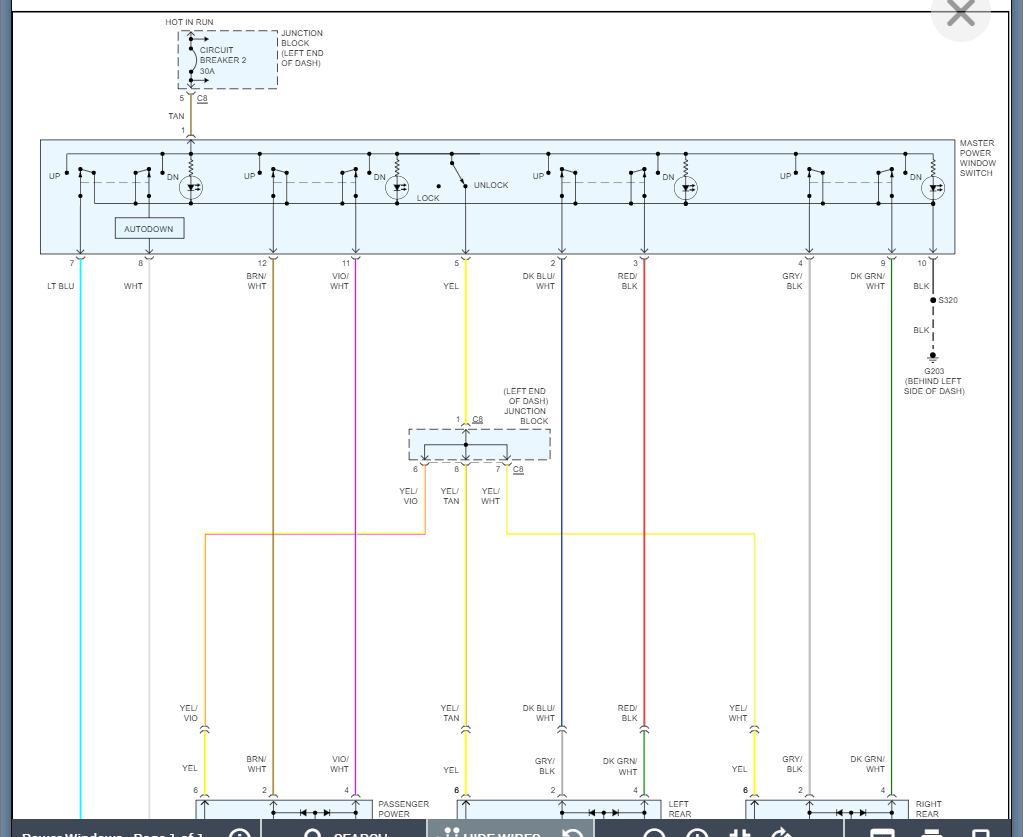Click RED/BLK label under switch pin 3

tap(628, 281)
